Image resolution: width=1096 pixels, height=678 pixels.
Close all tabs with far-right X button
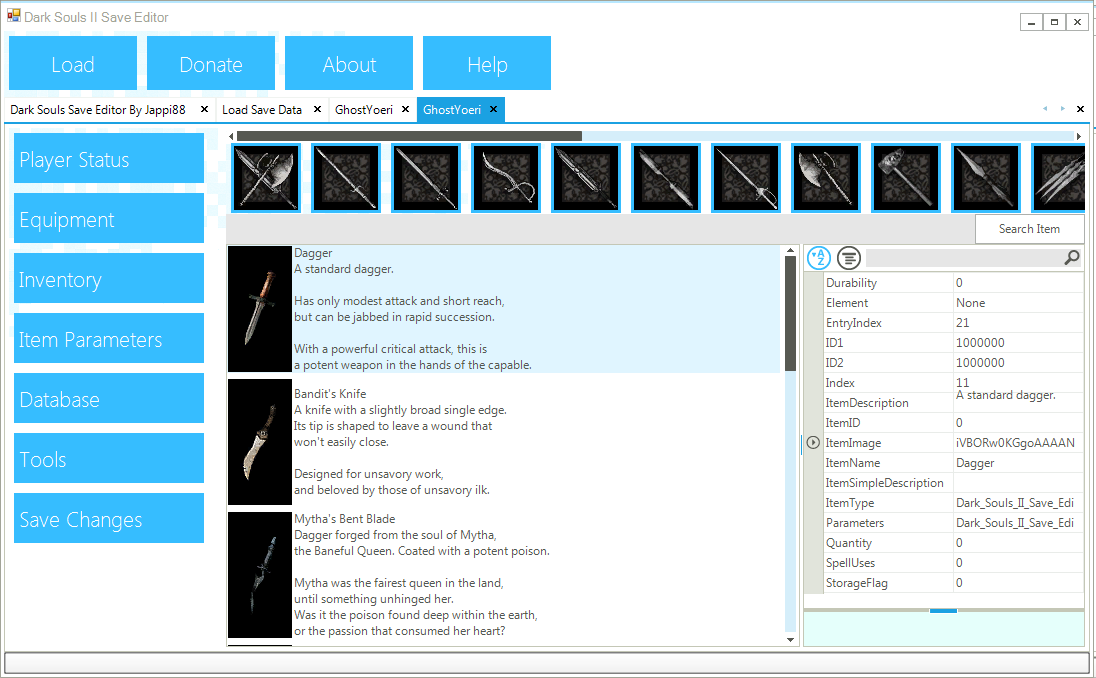coord(1080,109)
